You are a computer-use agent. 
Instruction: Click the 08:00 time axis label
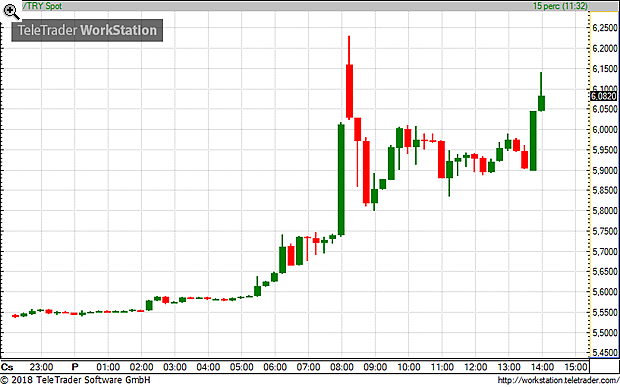[x=342, y=366]
